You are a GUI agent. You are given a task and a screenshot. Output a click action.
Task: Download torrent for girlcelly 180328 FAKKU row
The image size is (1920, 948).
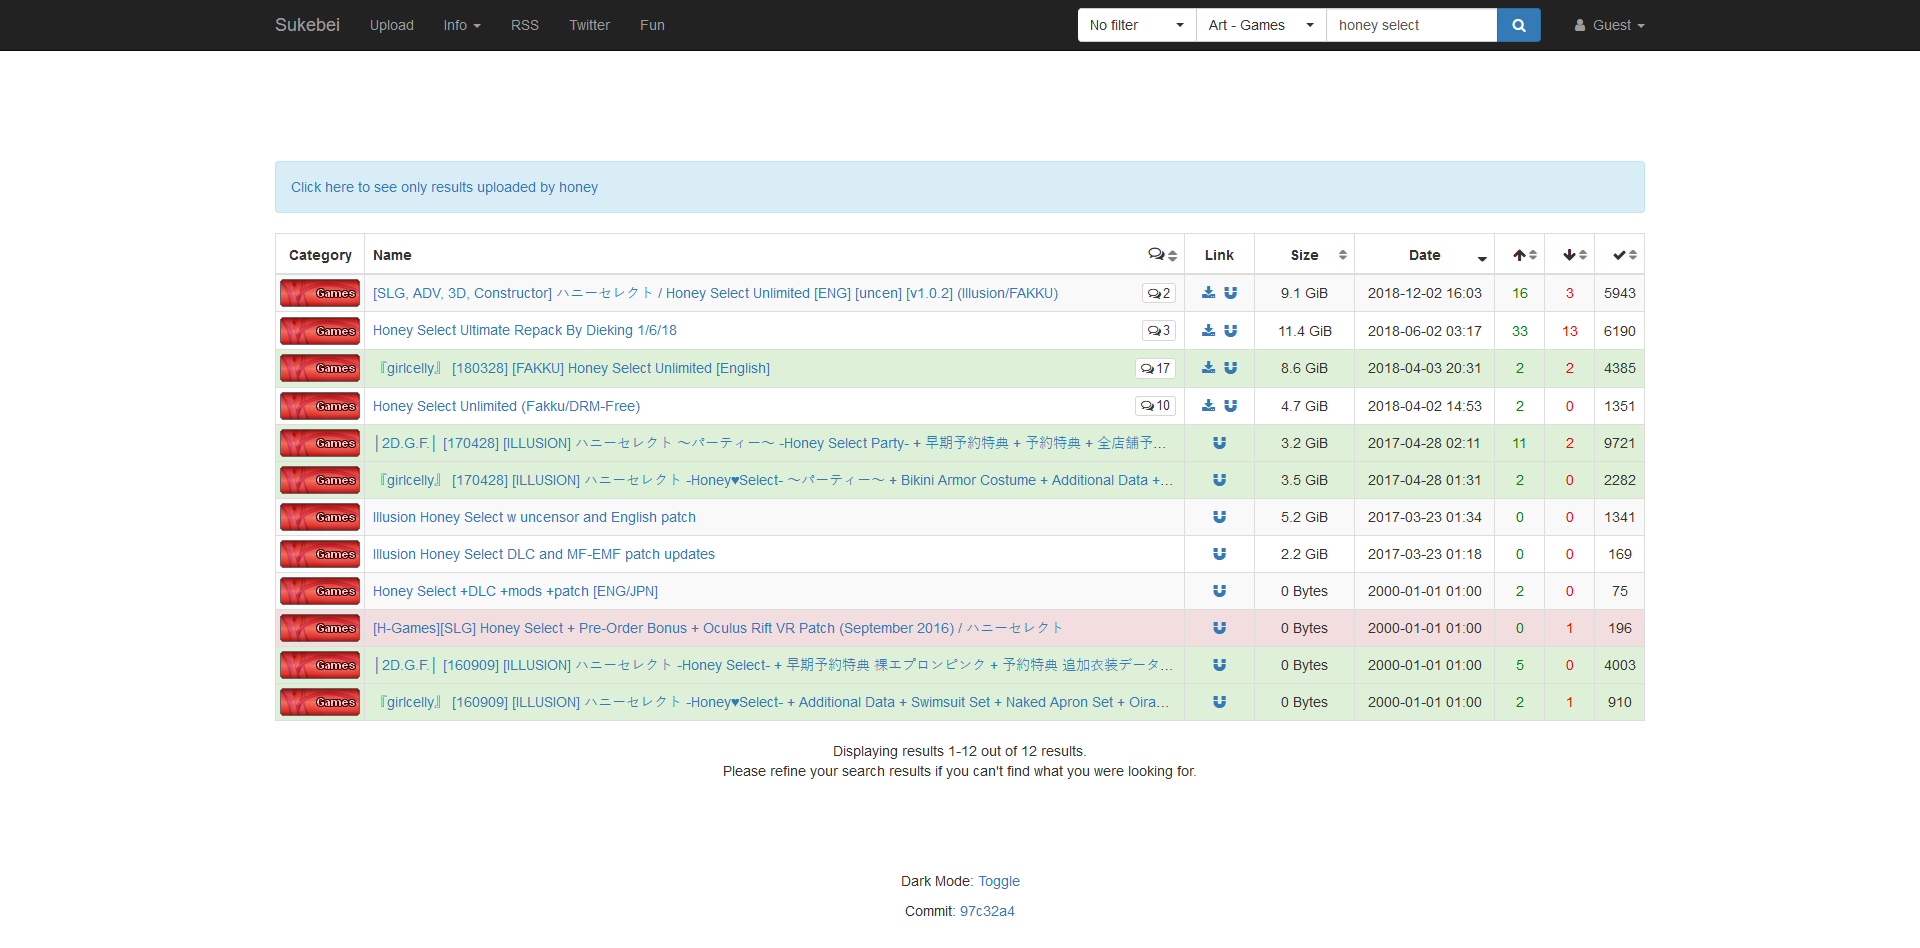tap(1208, 368)
